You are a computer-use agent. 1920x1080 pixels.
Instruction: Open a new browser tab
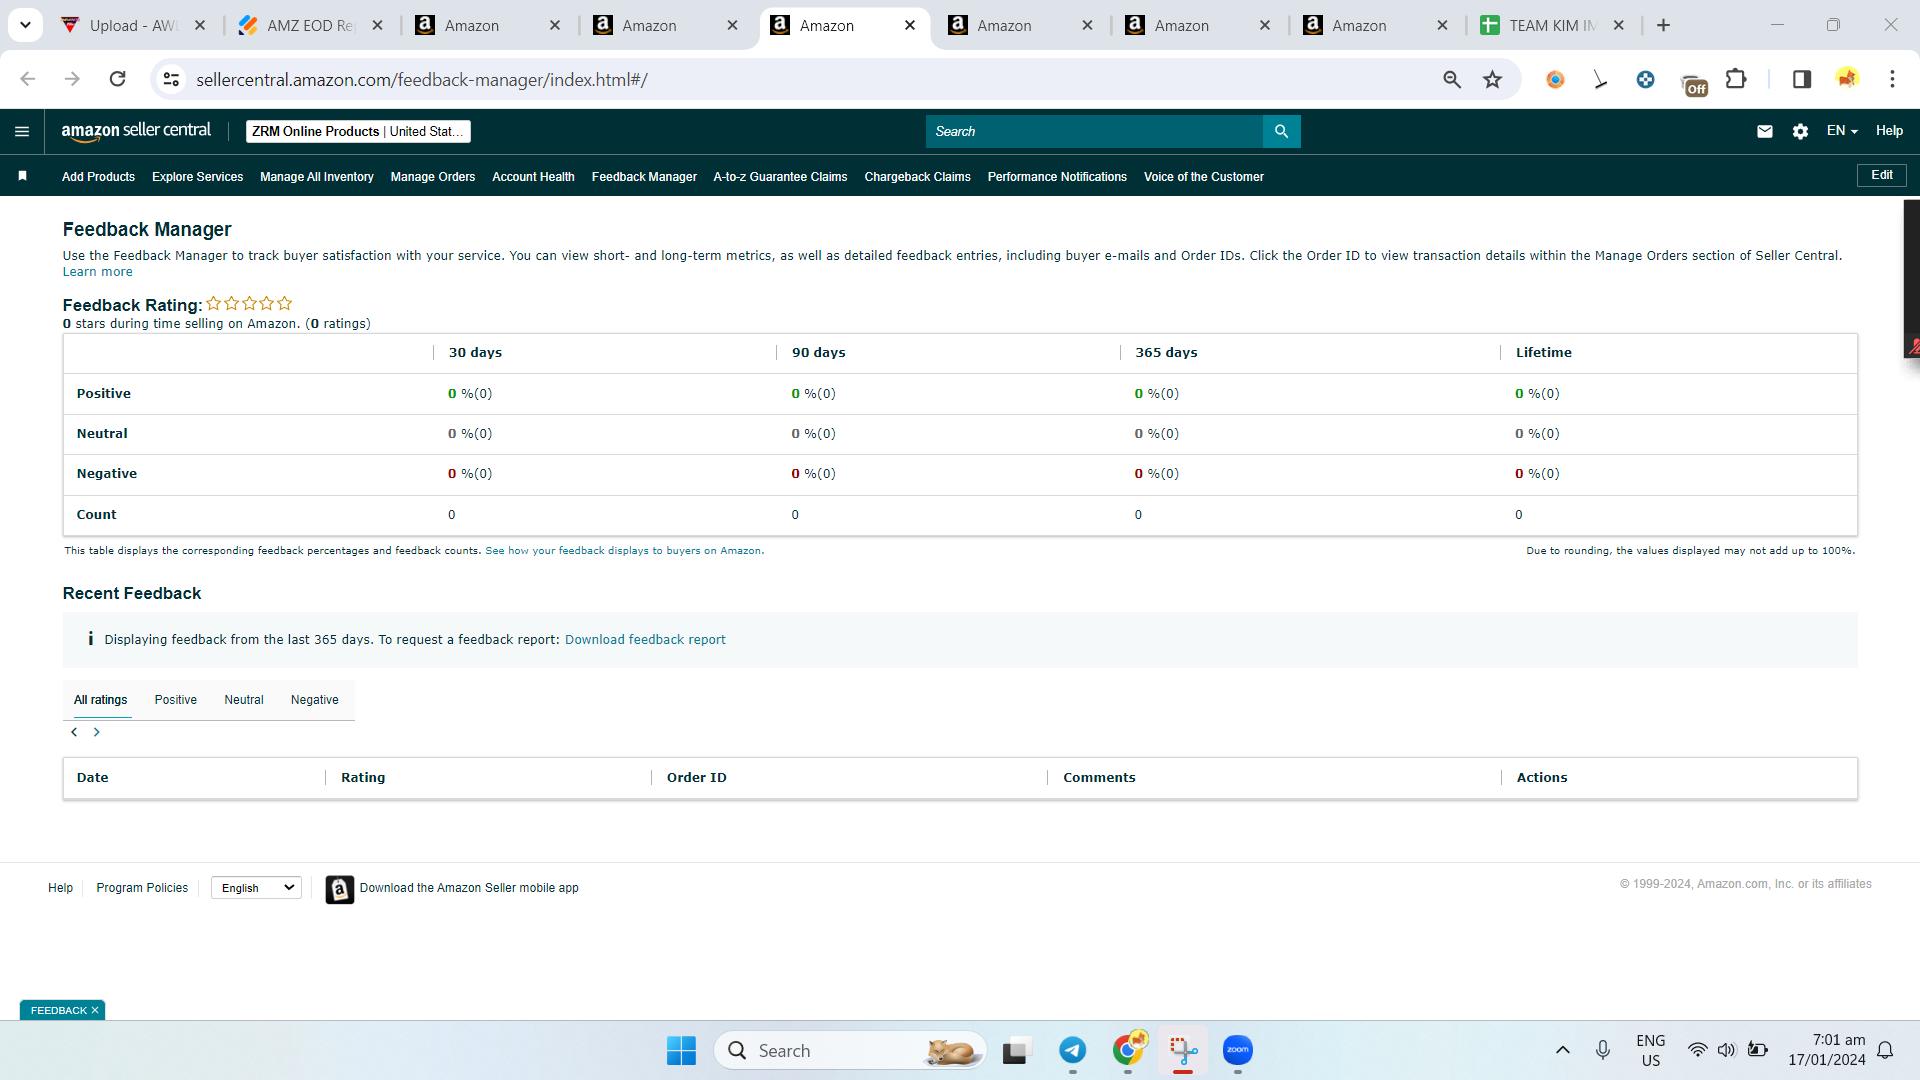1663,25
